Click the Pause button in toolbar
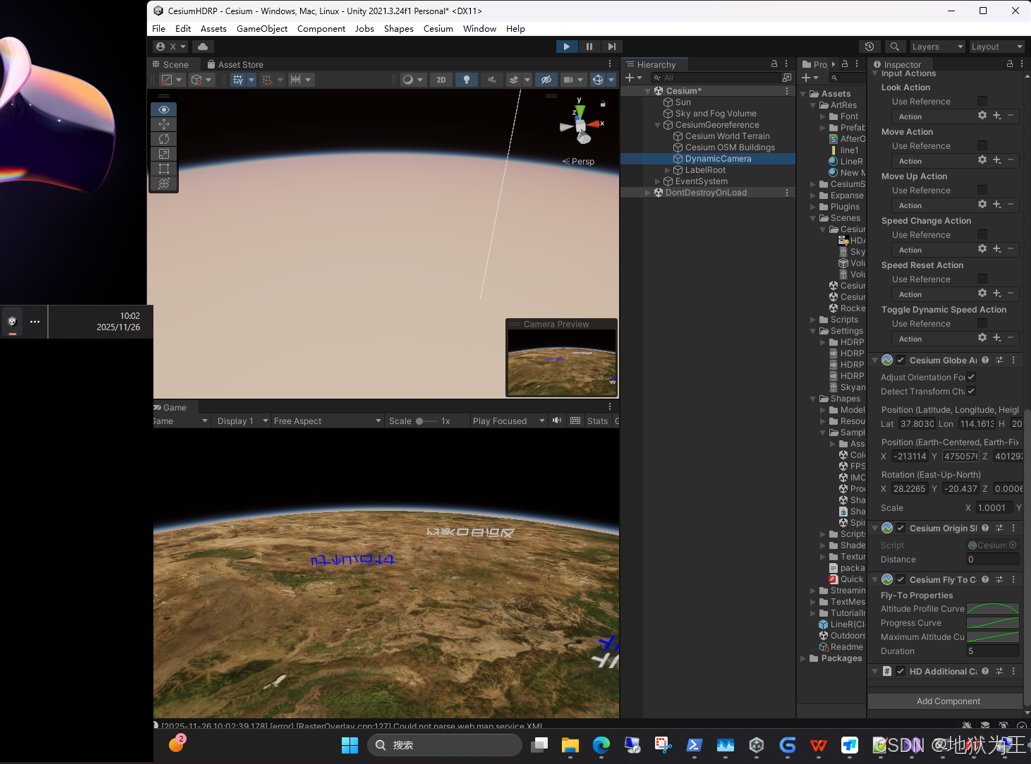This screenshot has height=764, width=1031. [589, 47]
